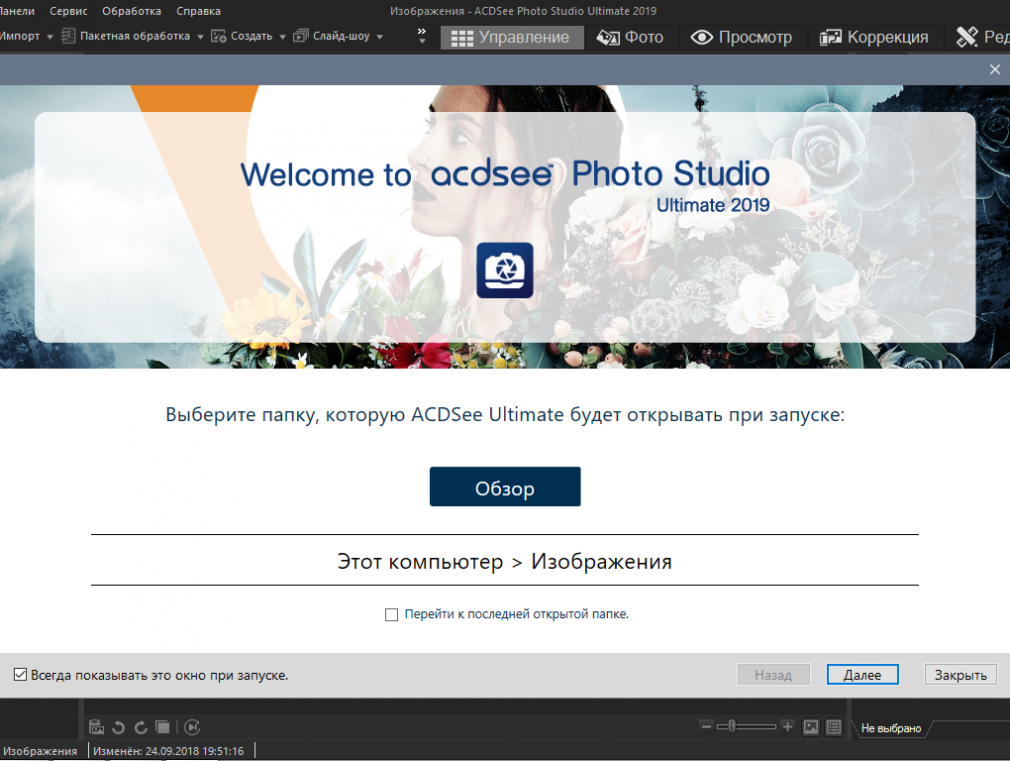Image resolution: width=1010 pixels, height=761 pixels.
Task: Click the Изменён: 24.09.2018 19:51:16 status
Action: tap(169, 751)
